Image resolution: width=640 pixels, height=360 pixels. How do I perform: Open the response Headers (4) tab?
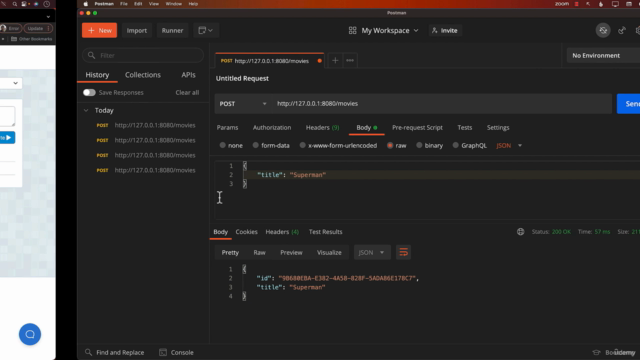[x=282, y=231]
